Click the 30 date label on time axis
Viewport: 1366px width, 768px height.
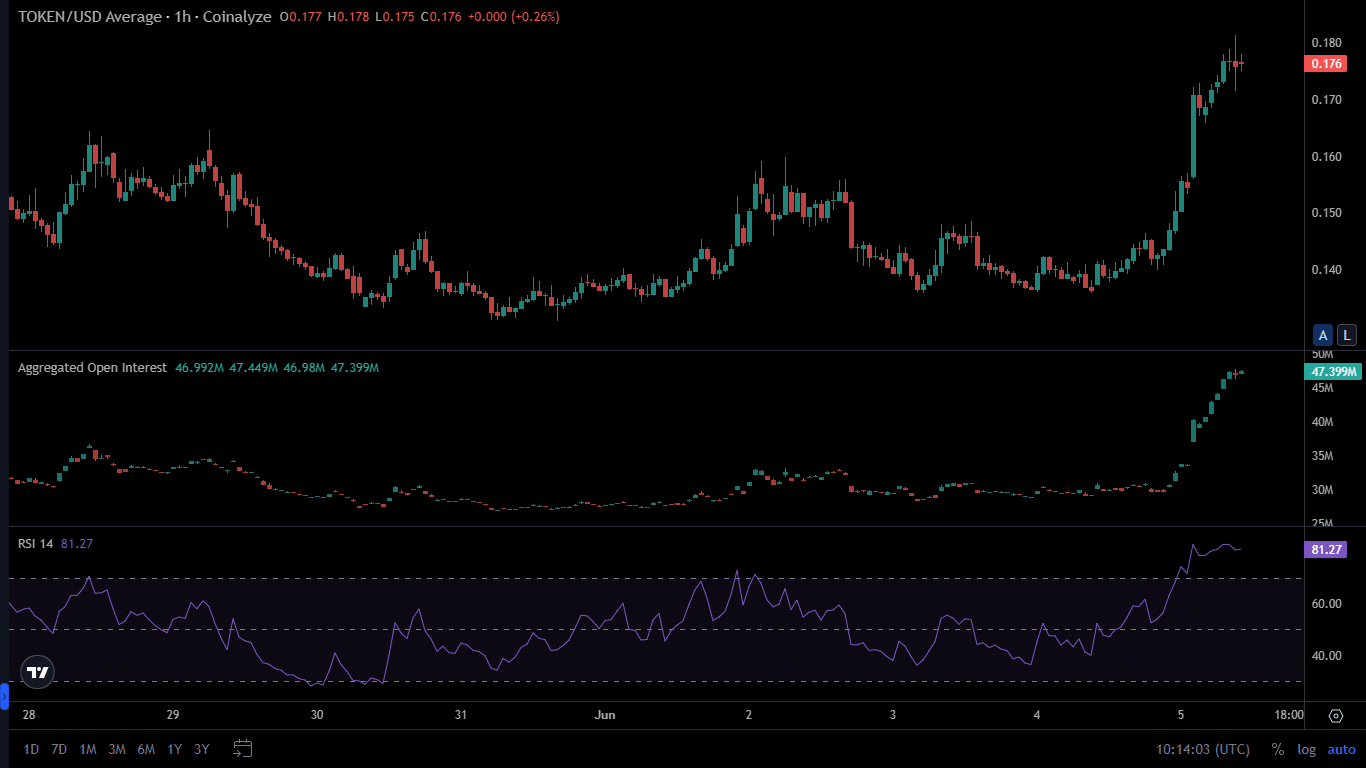click(317, 715)
